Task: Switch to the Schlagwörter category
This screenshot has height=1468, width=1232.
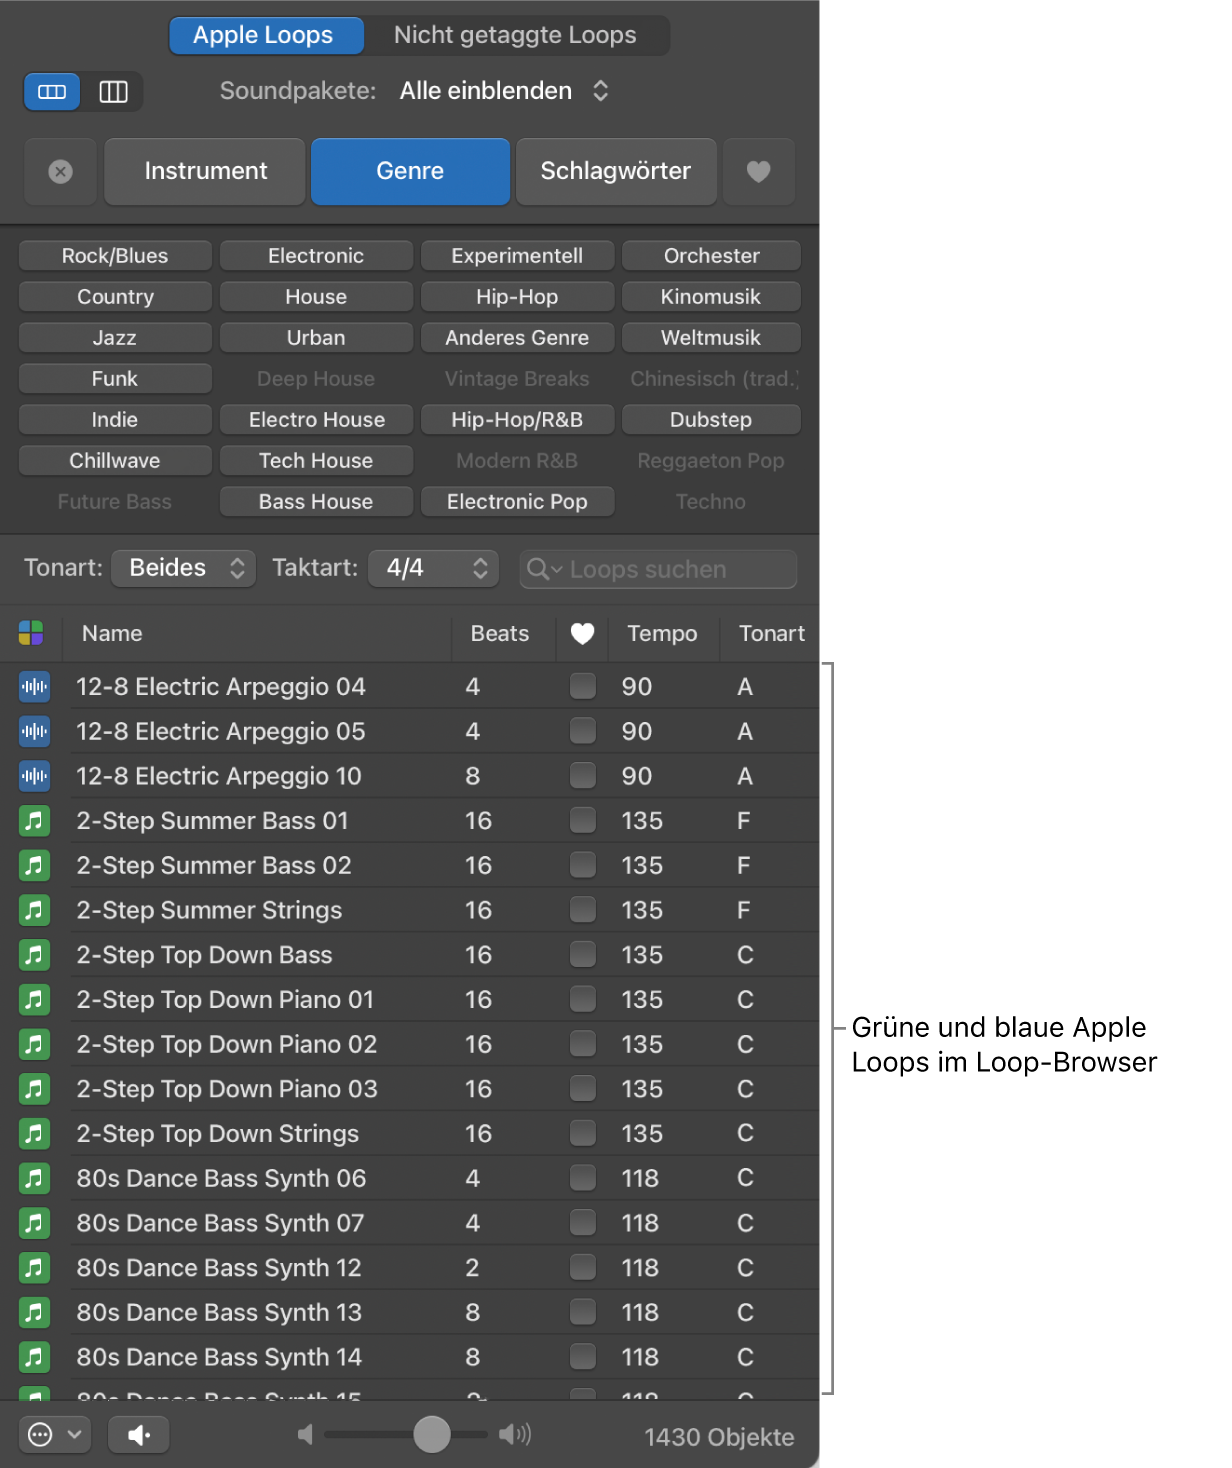Action: point(616,172)
